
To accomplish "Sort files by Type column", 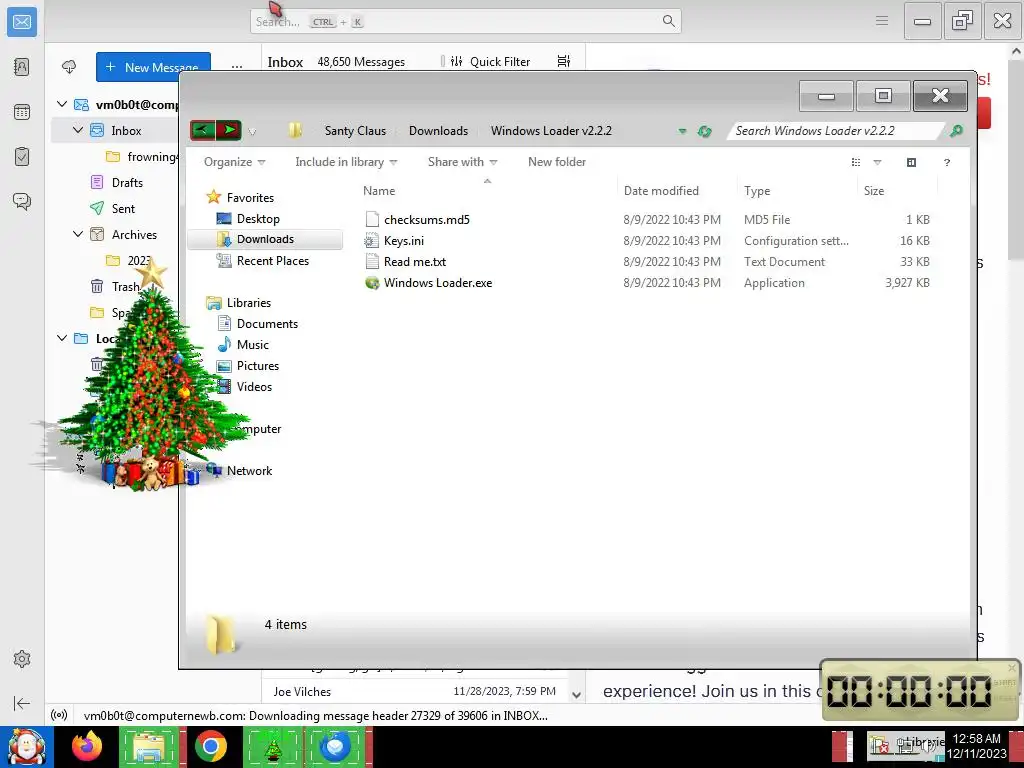I will click(x=757, y=191).
